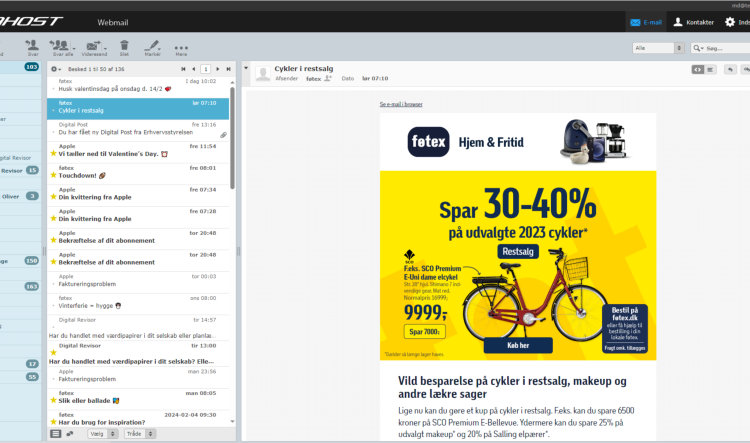Open the 'Se e-mail i browser' link

click(401, 104)
